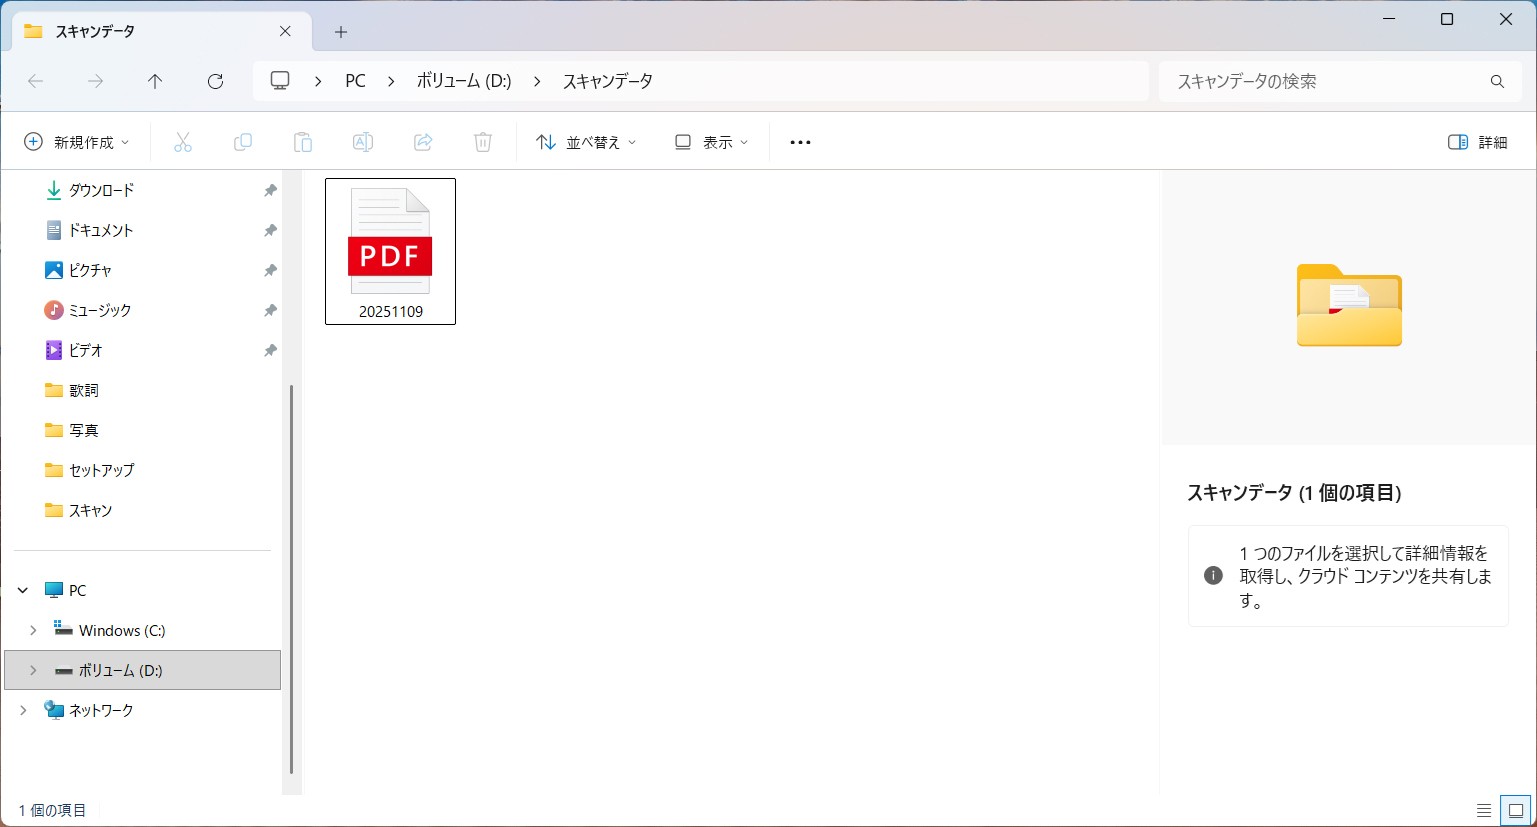Open the 並べ替え sort dropdown
Viewport: 1537px width, 827px height.
coord(585,141)
